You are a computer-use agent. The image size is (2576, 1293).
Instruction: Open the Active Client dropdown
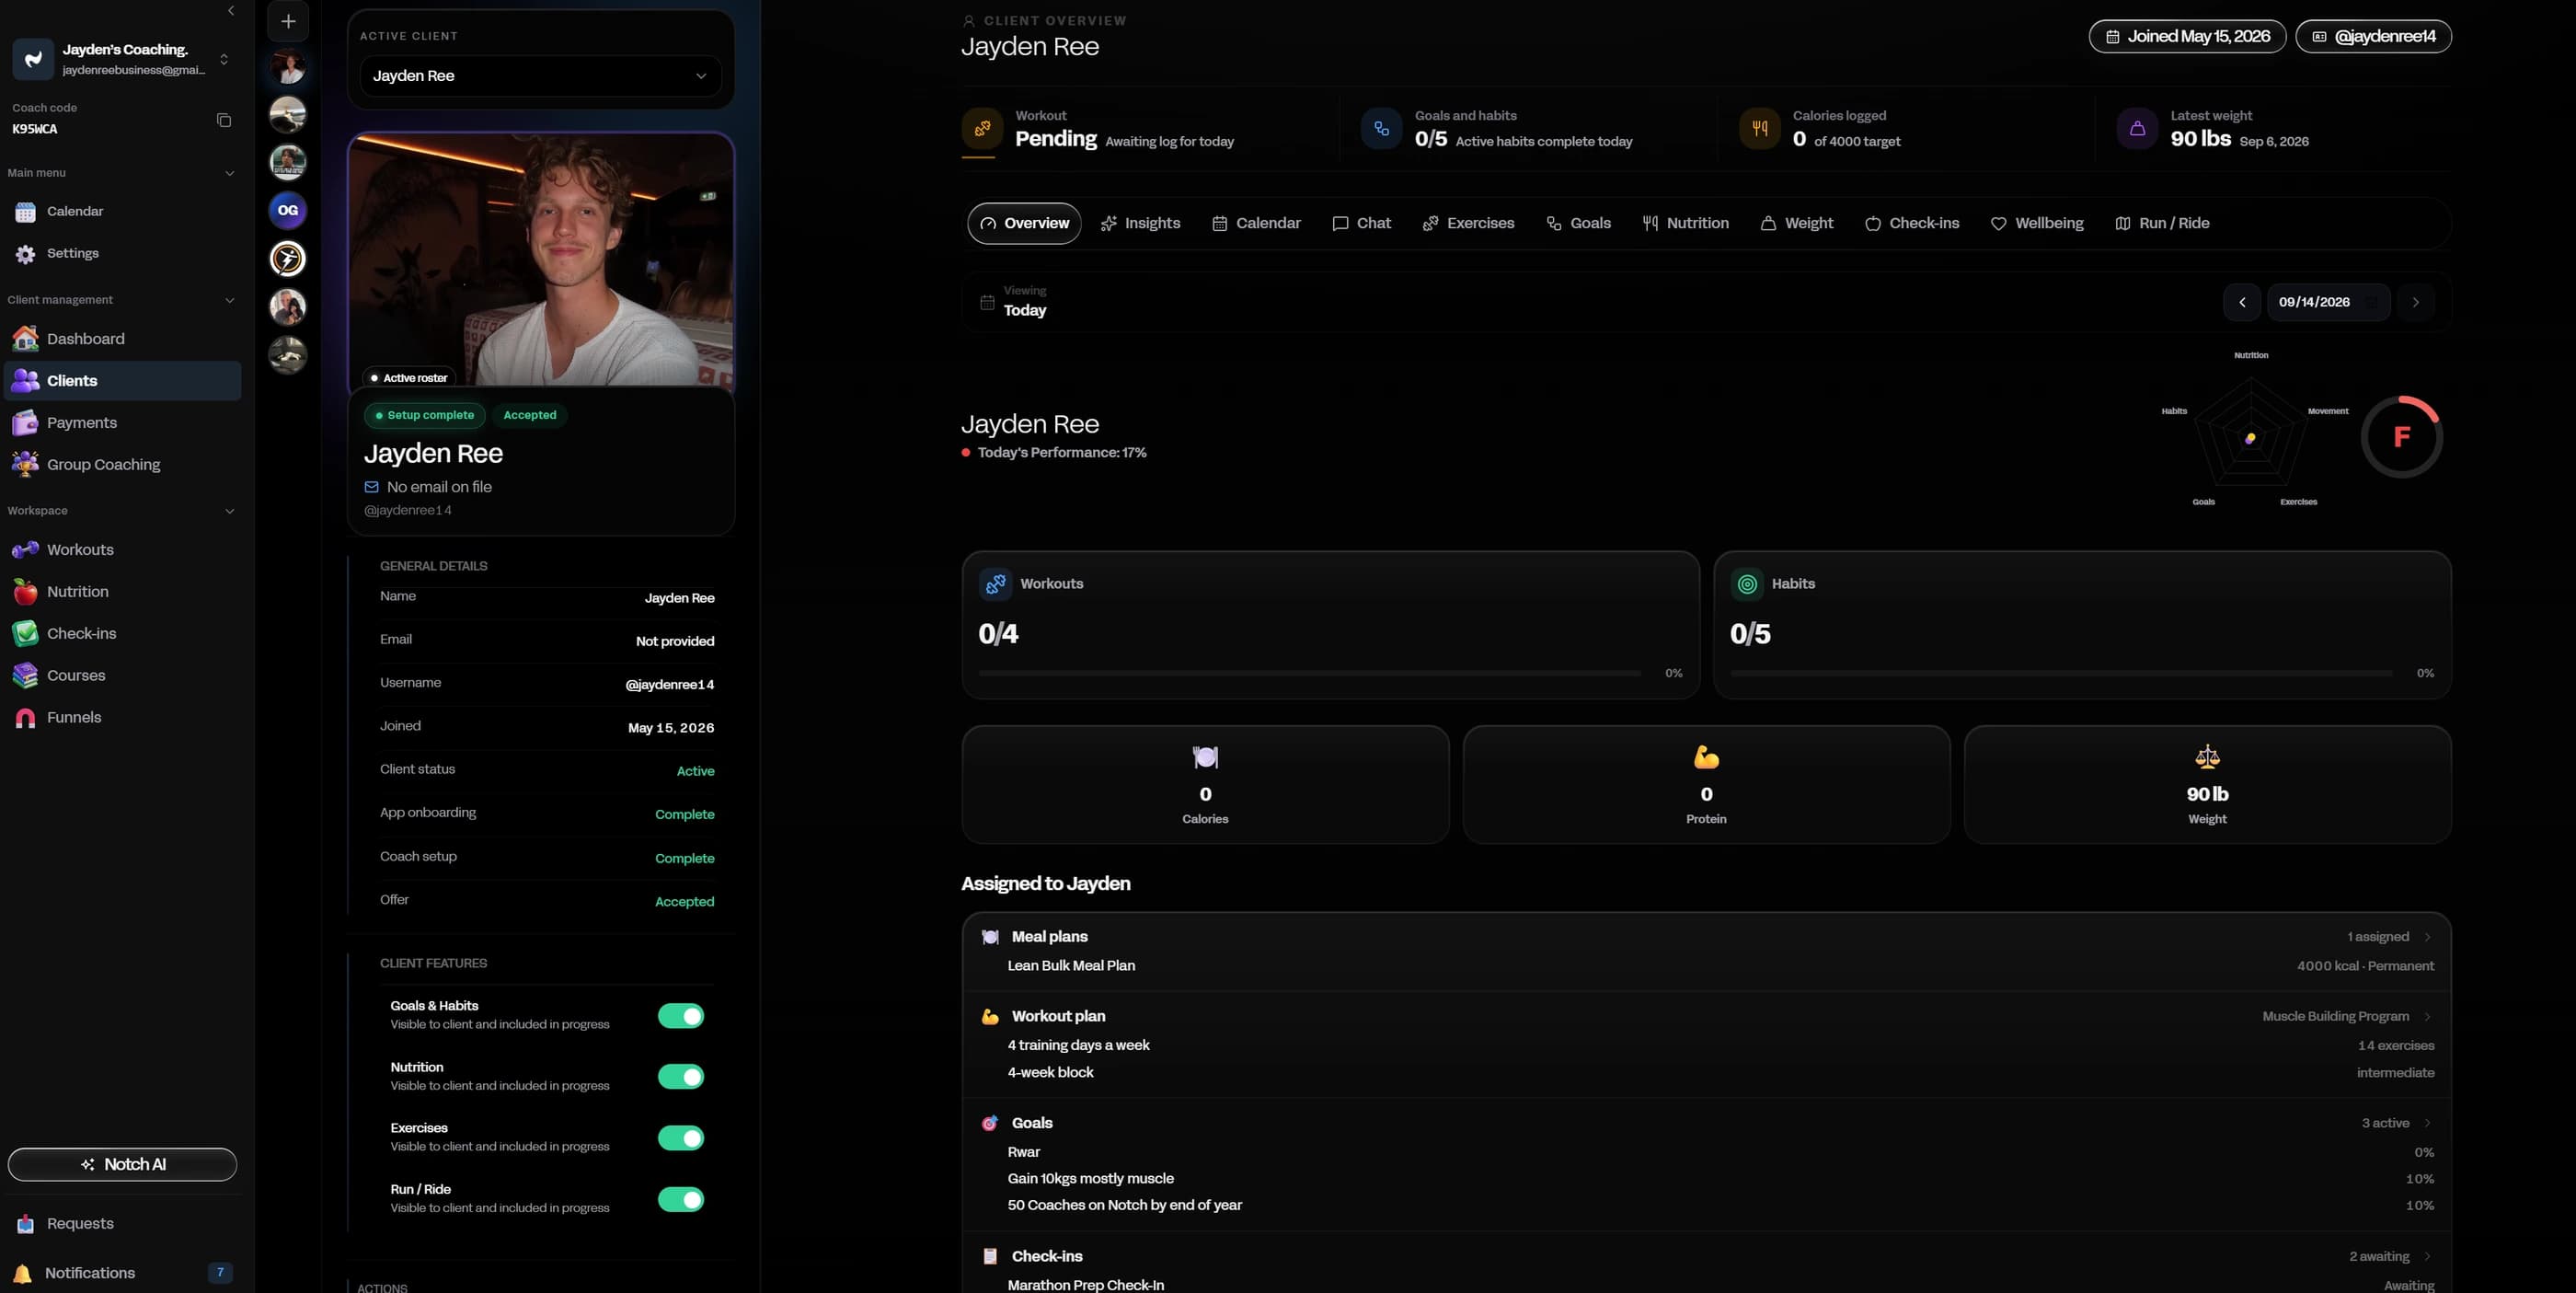540,76
